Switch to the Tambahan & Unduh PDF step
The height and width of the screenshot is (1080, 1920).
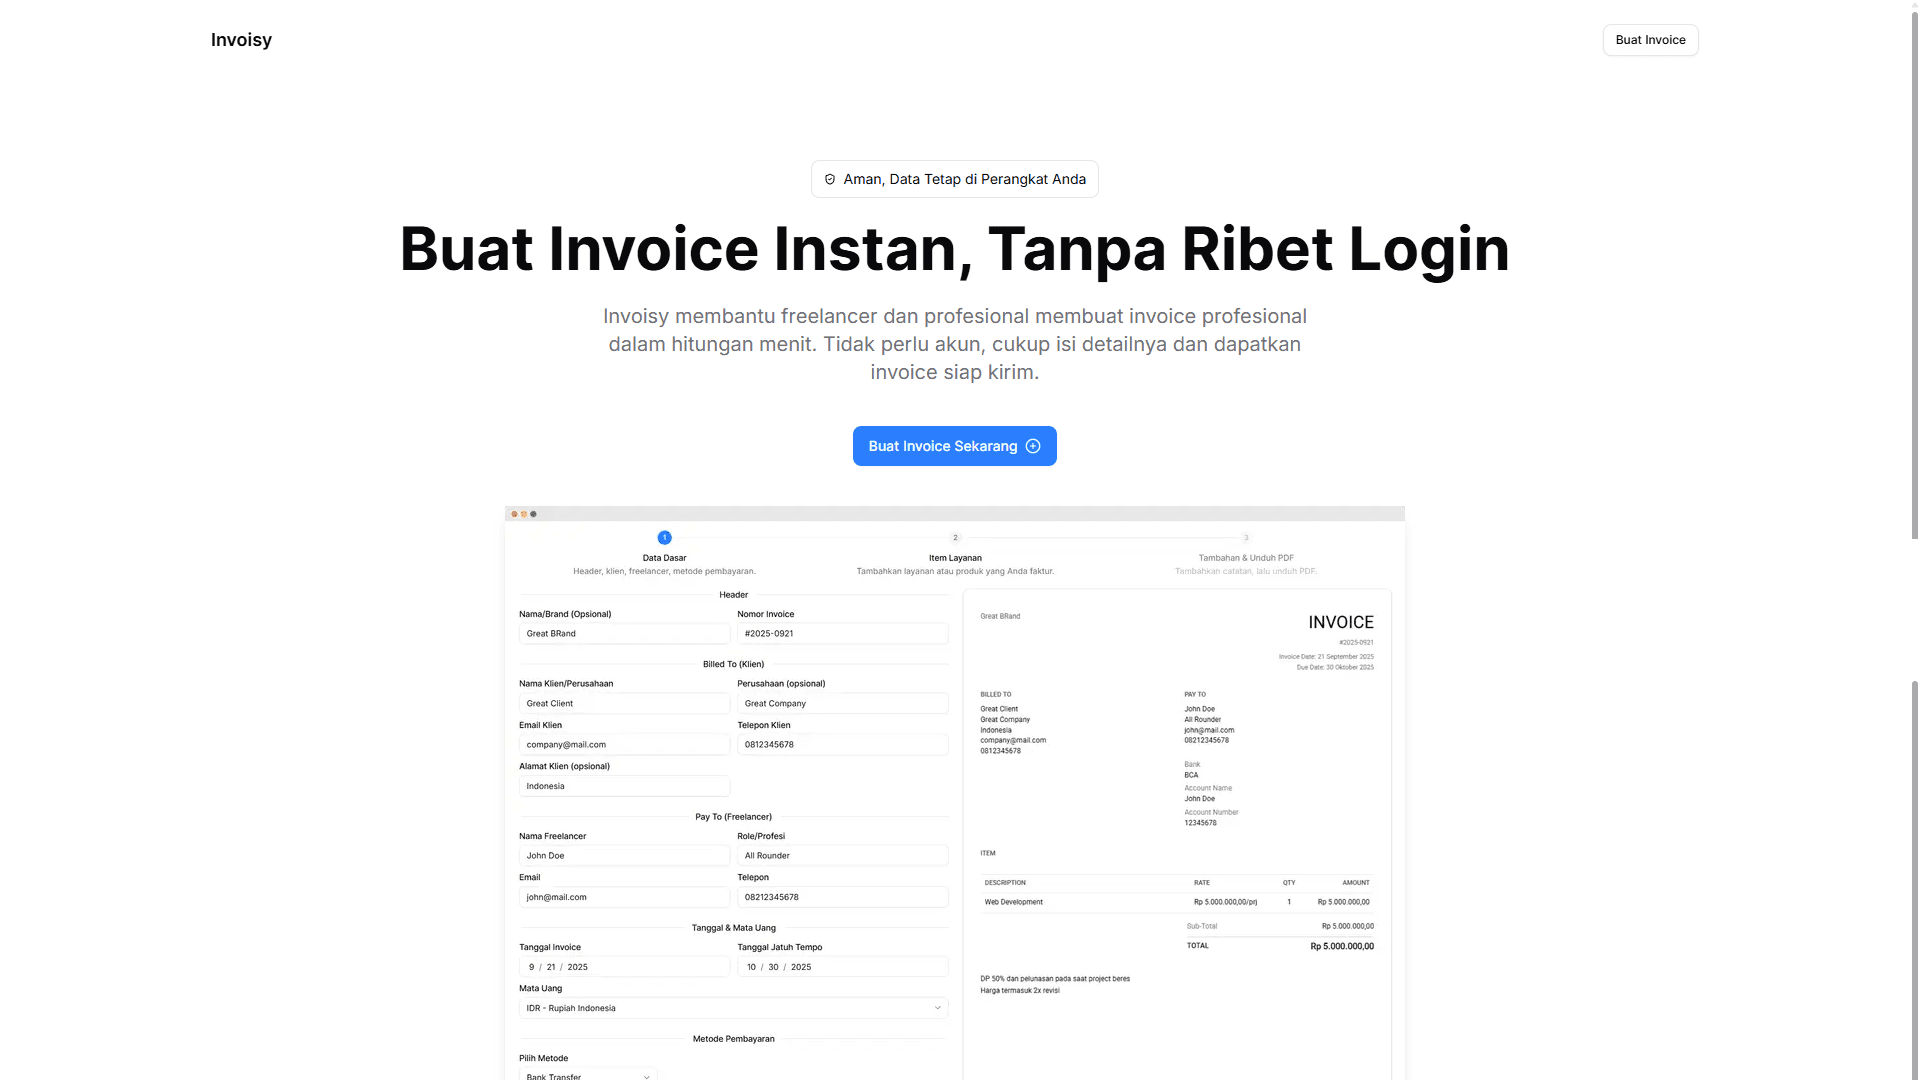(x=1246, y=558)
